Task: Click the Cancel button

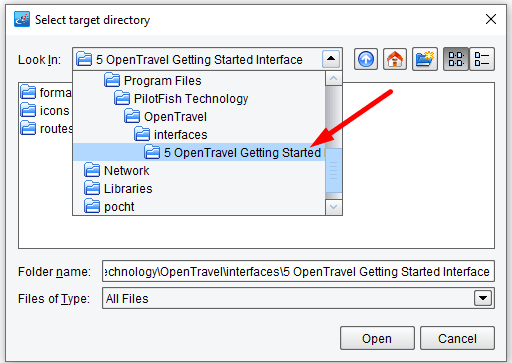Action: tap(457, 338)
